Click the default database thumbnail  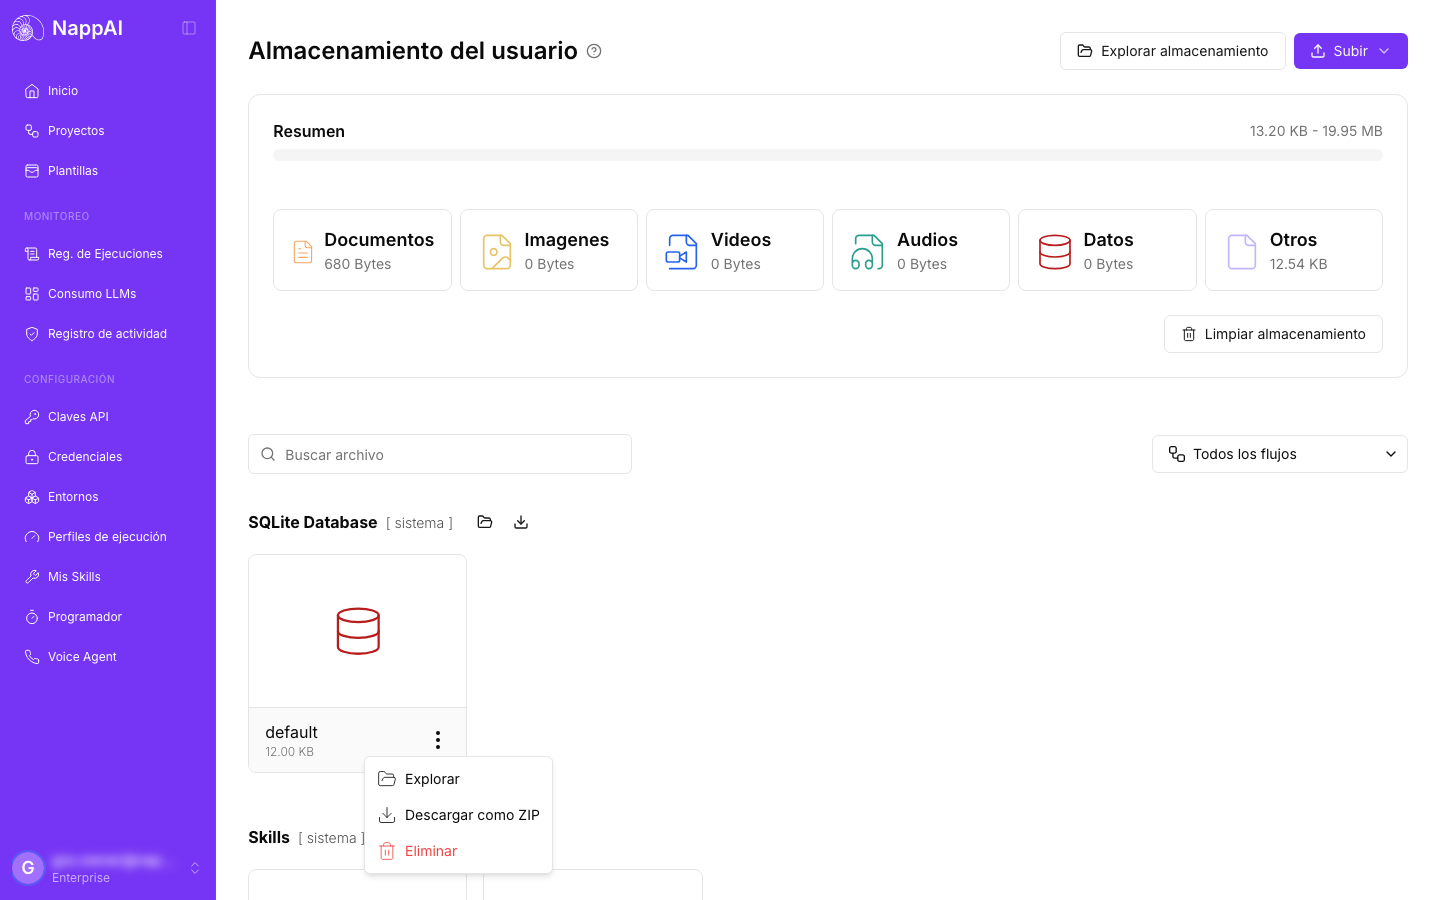click(358, 631)
